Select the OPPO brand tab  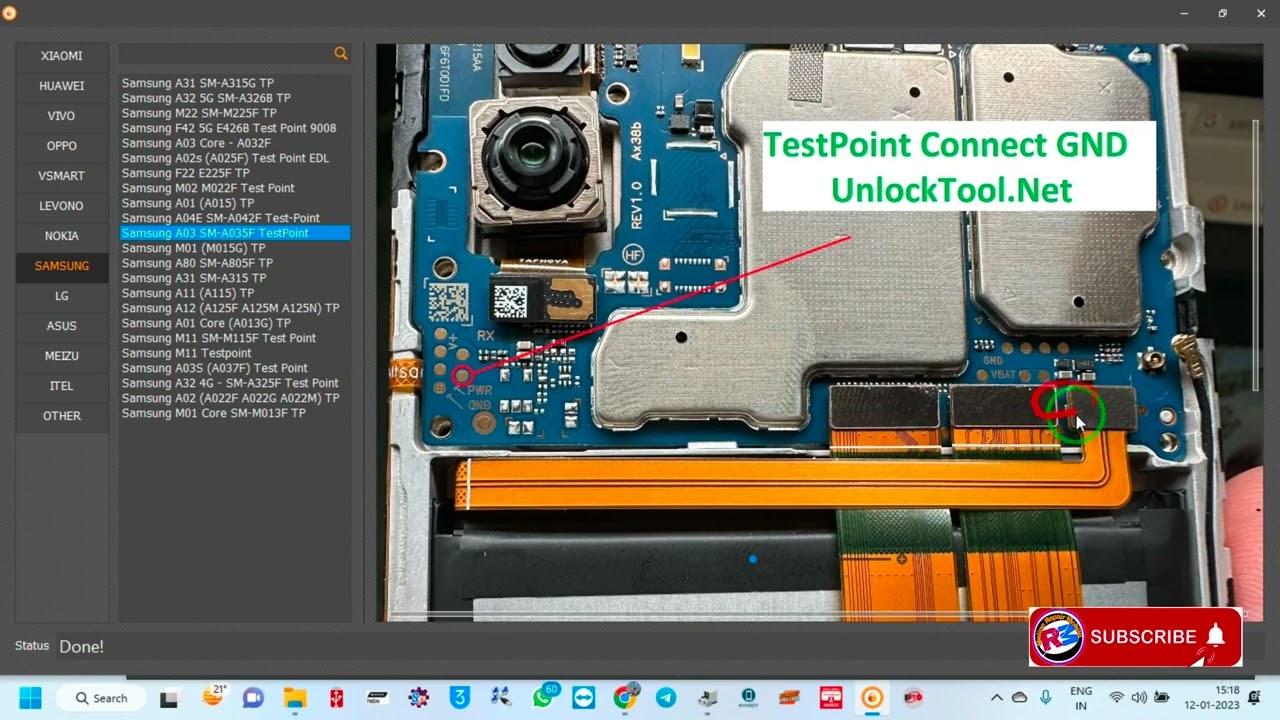(x=62, y=146)
